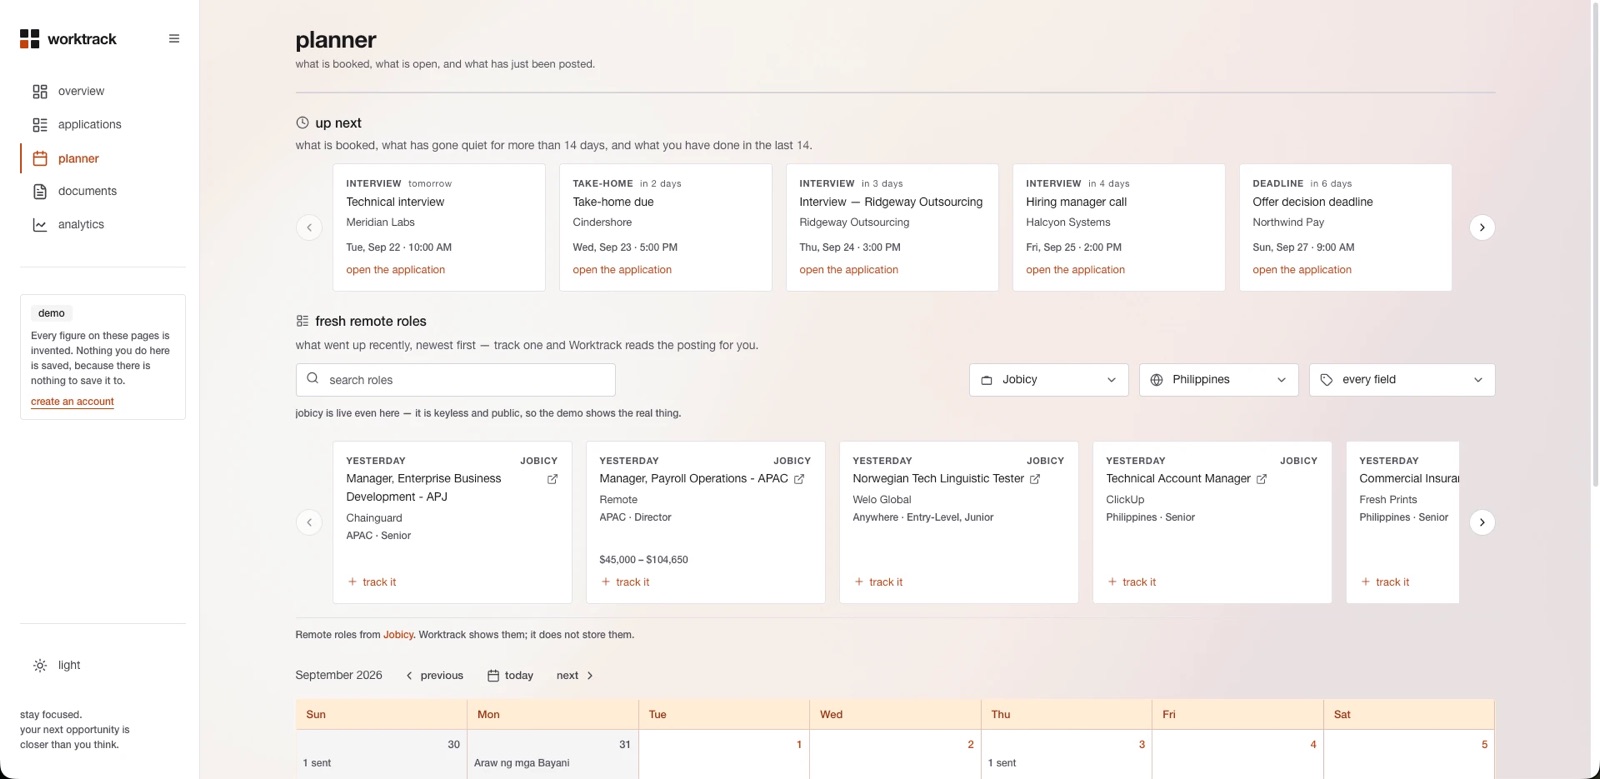Open external link for Manager, Payroll Operations - APAC

pyautogui.click(x=799, y=479)
